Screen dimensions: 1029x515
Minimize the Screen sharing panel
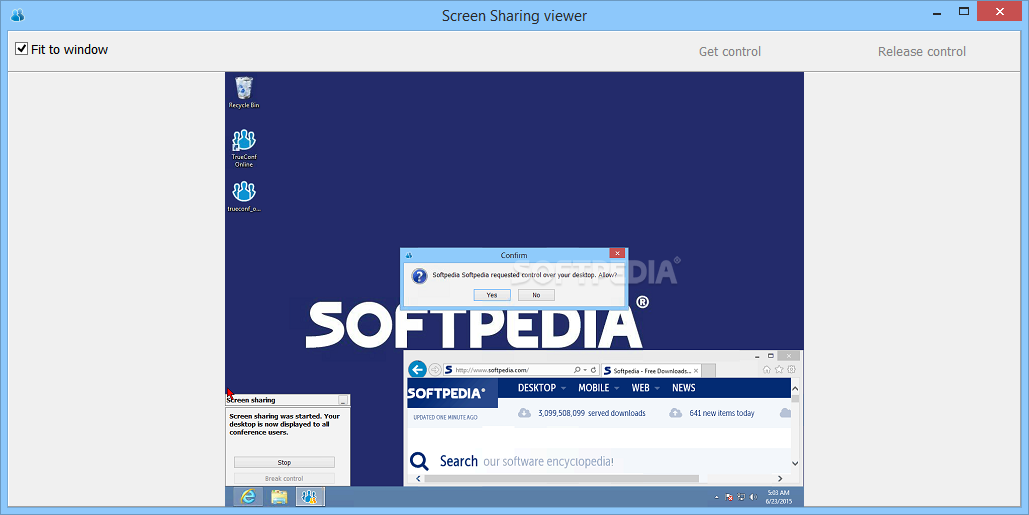[x=343, y=400]
